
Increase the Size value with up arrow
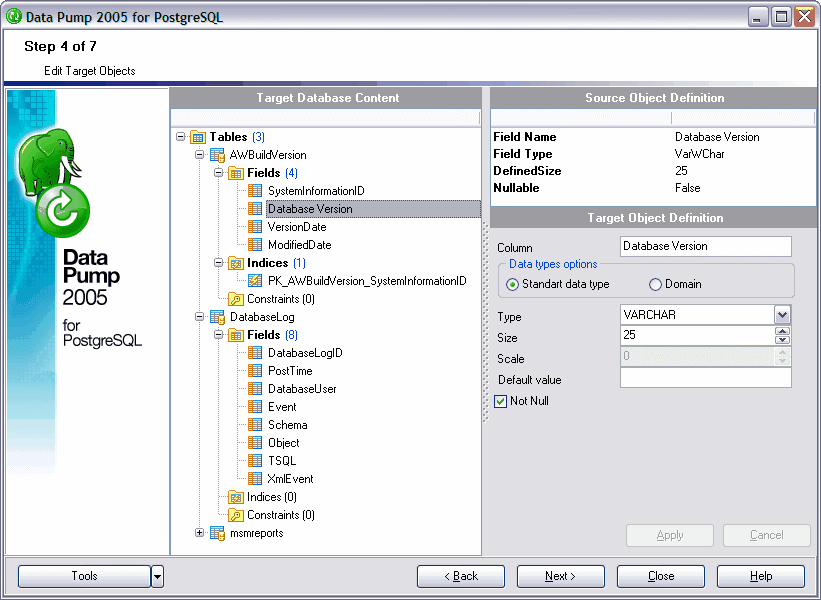point(782,331)
